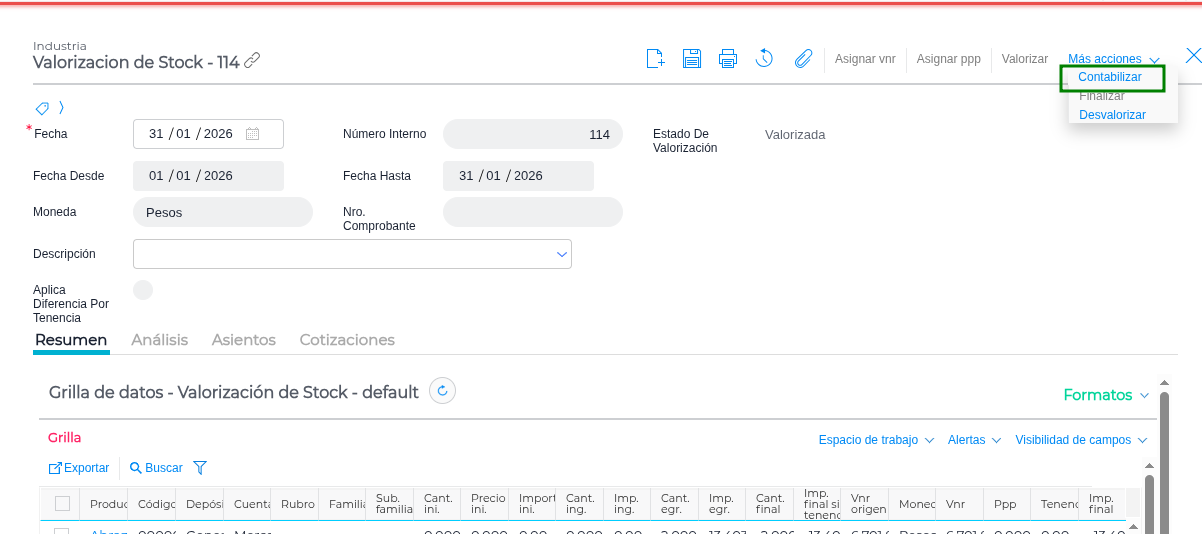Click the new document icon
The image size is (1202, 534).
pyautogui.click(x=655, y=59)
